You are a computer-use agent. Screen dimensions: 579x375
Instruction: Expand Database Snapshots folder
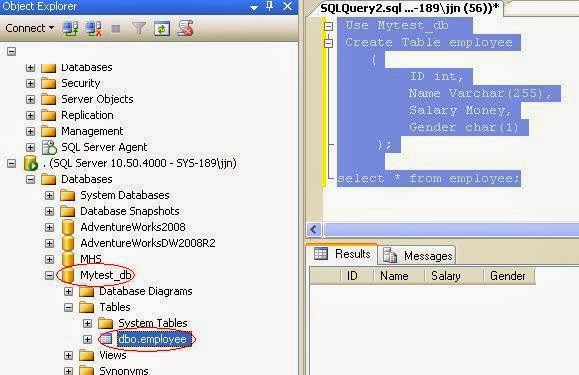(49, 211)
